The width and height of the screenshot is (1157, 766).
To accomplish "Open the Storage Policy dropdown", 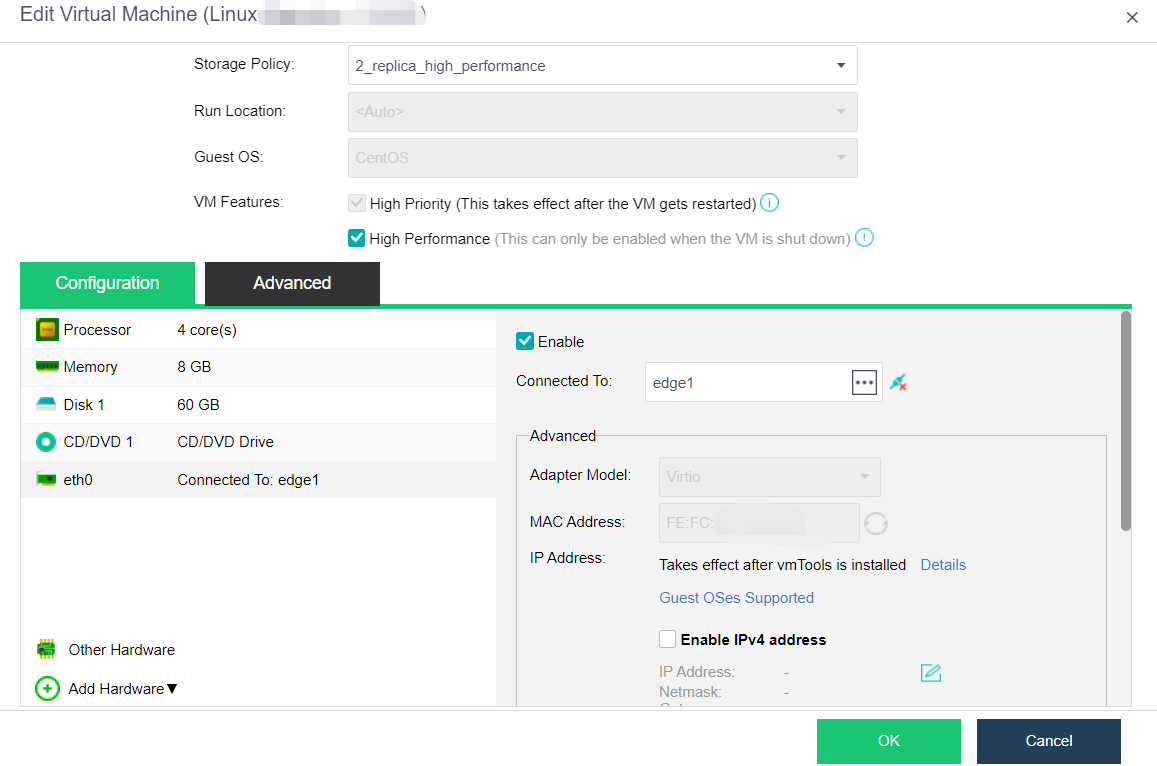I will tap(602, 66).
